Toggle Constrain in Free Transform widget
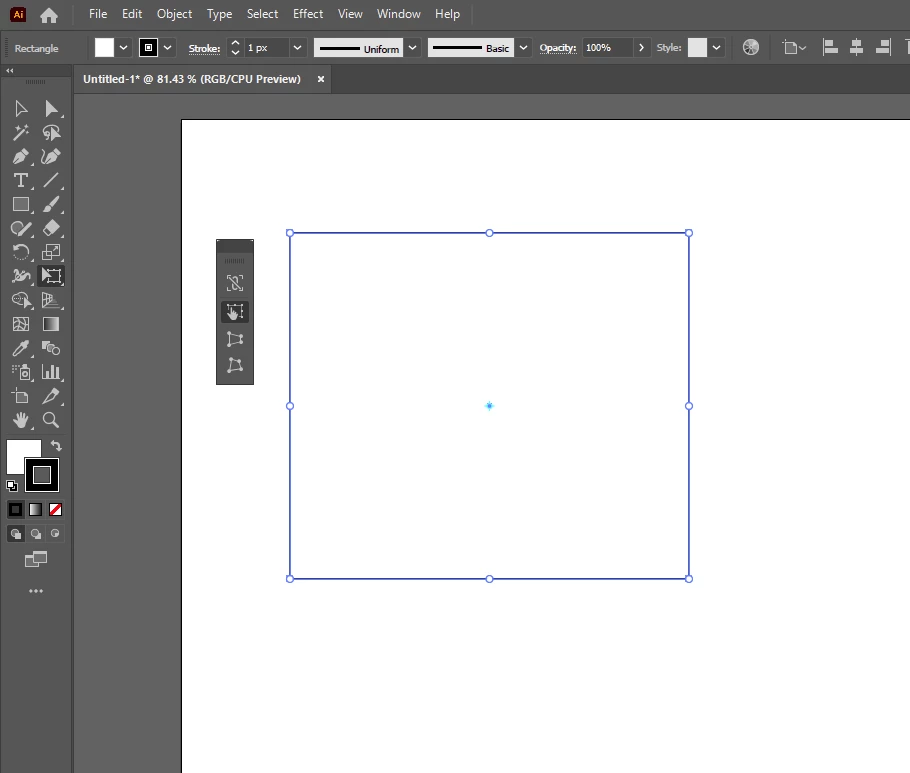Viewport: 910px width, 773px height. point(235,283)
